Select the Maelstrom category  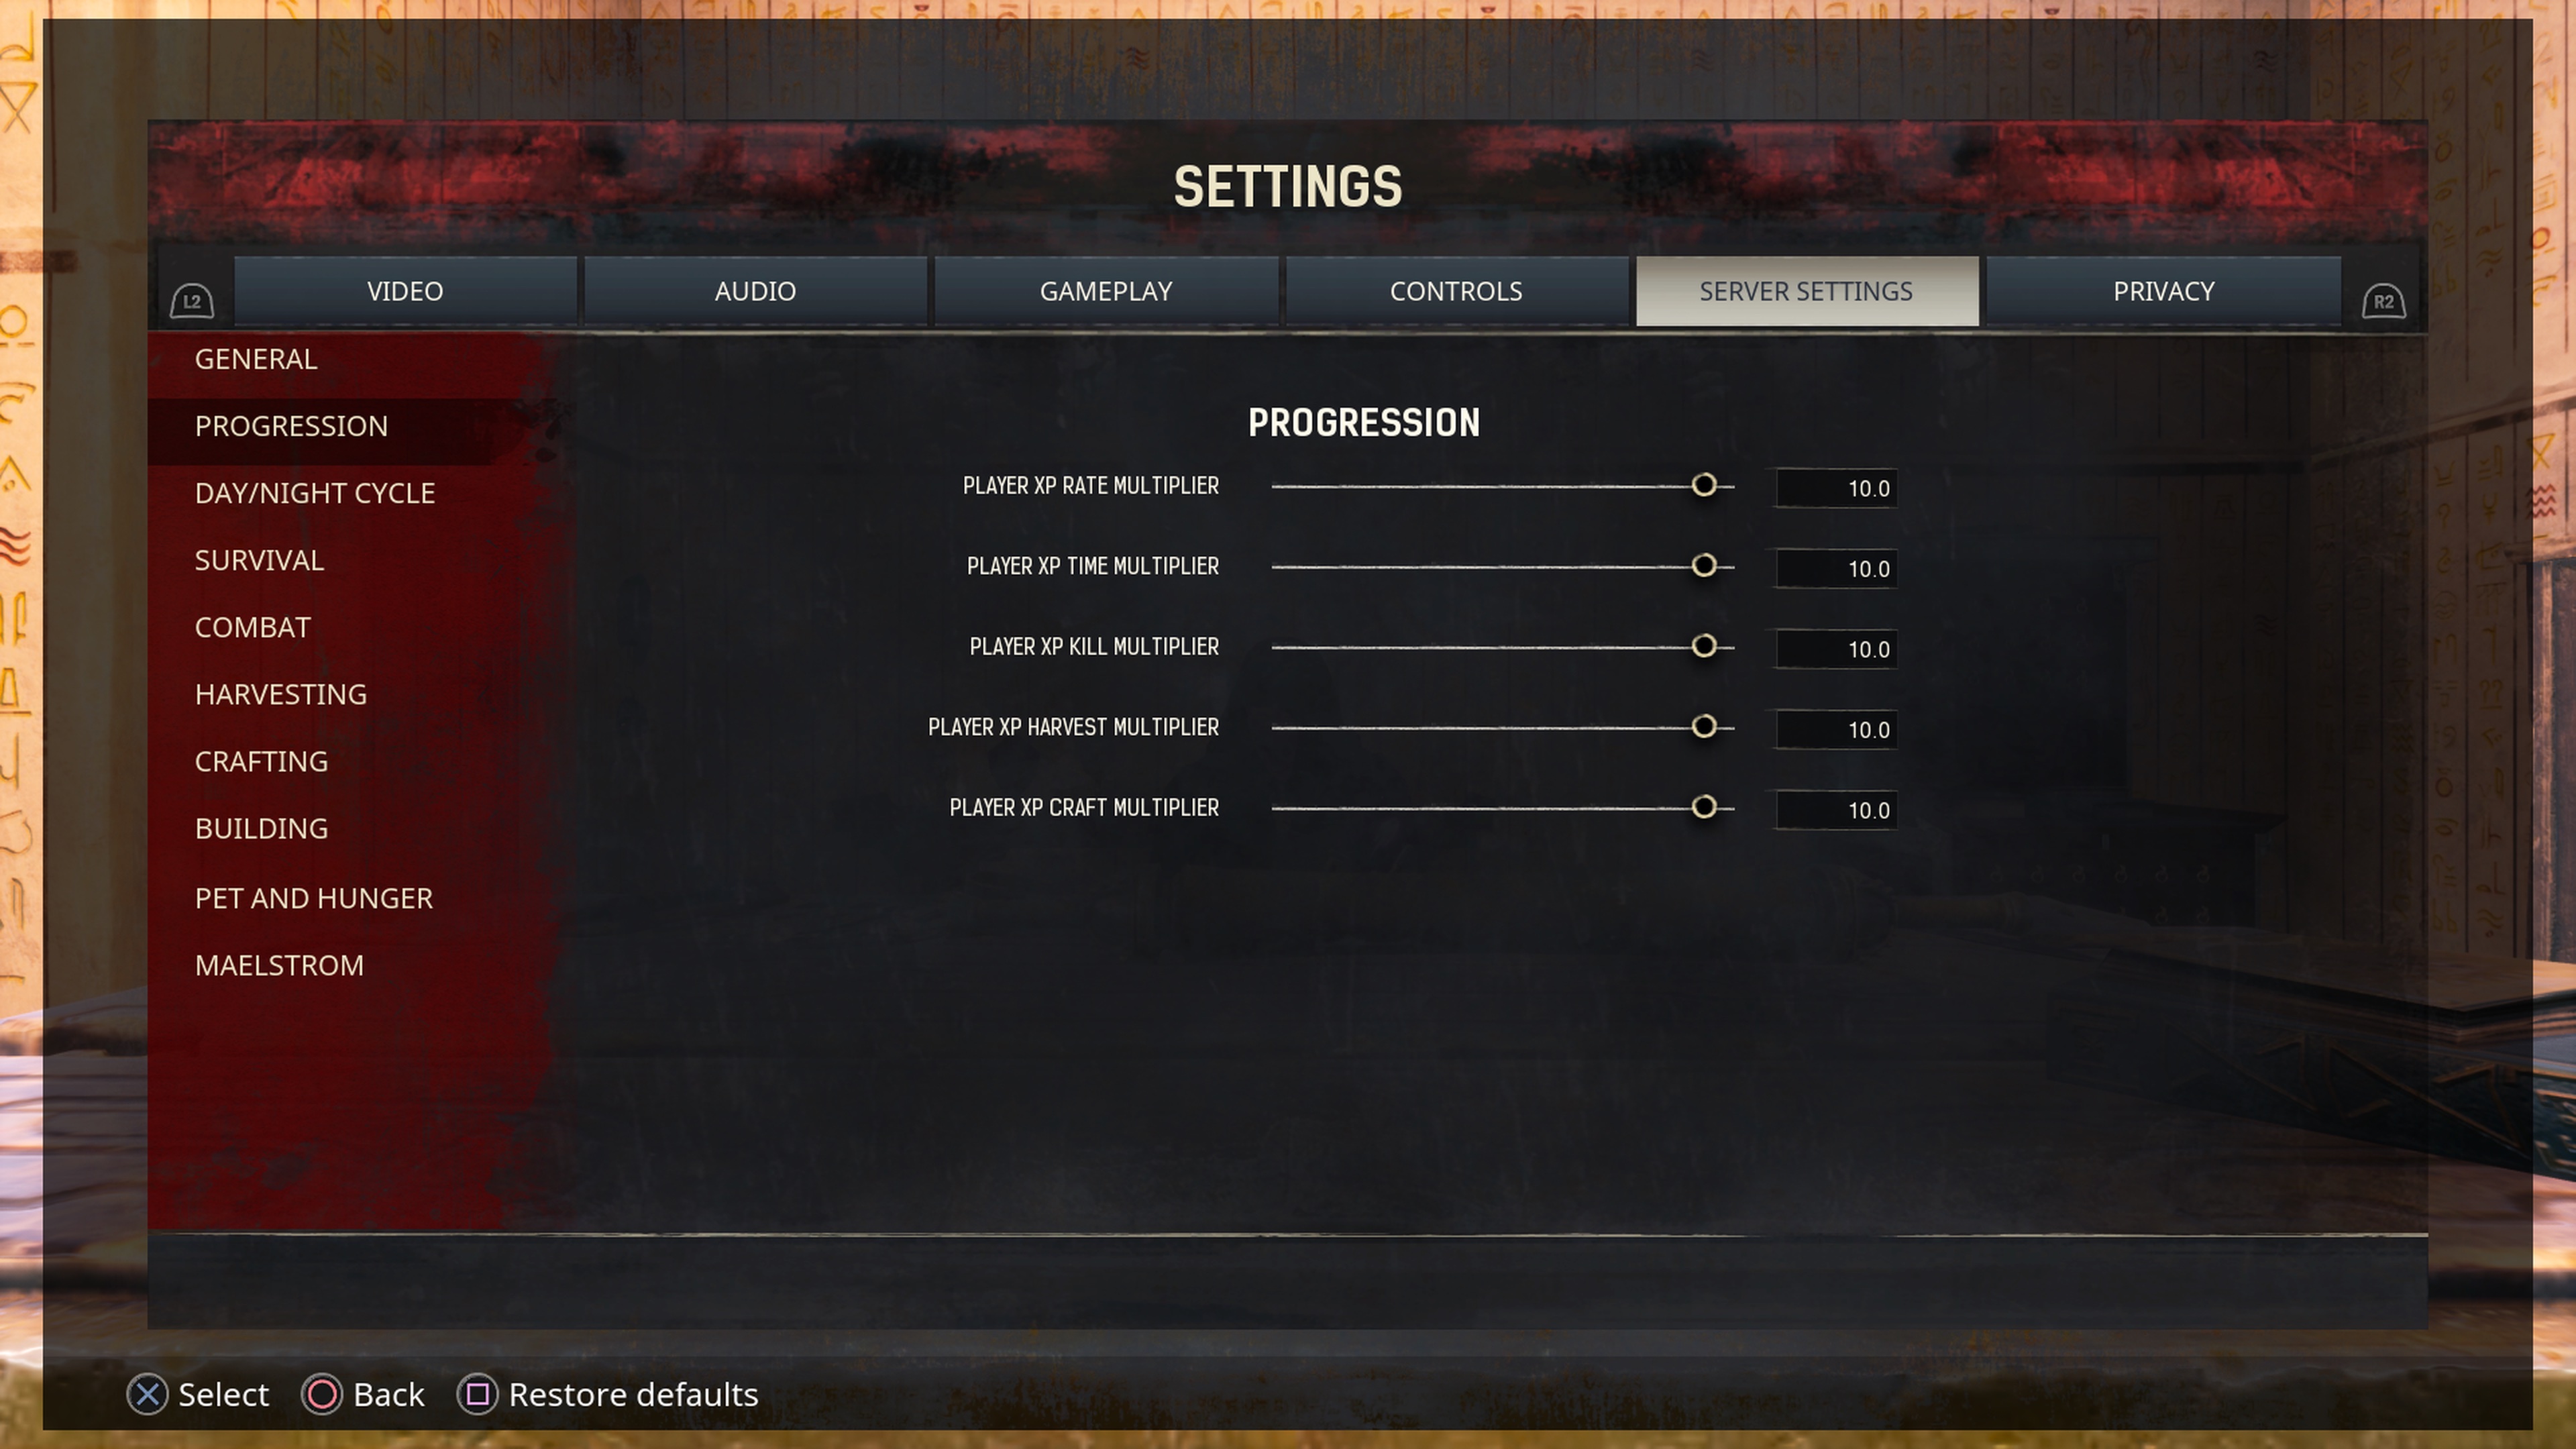279,965
